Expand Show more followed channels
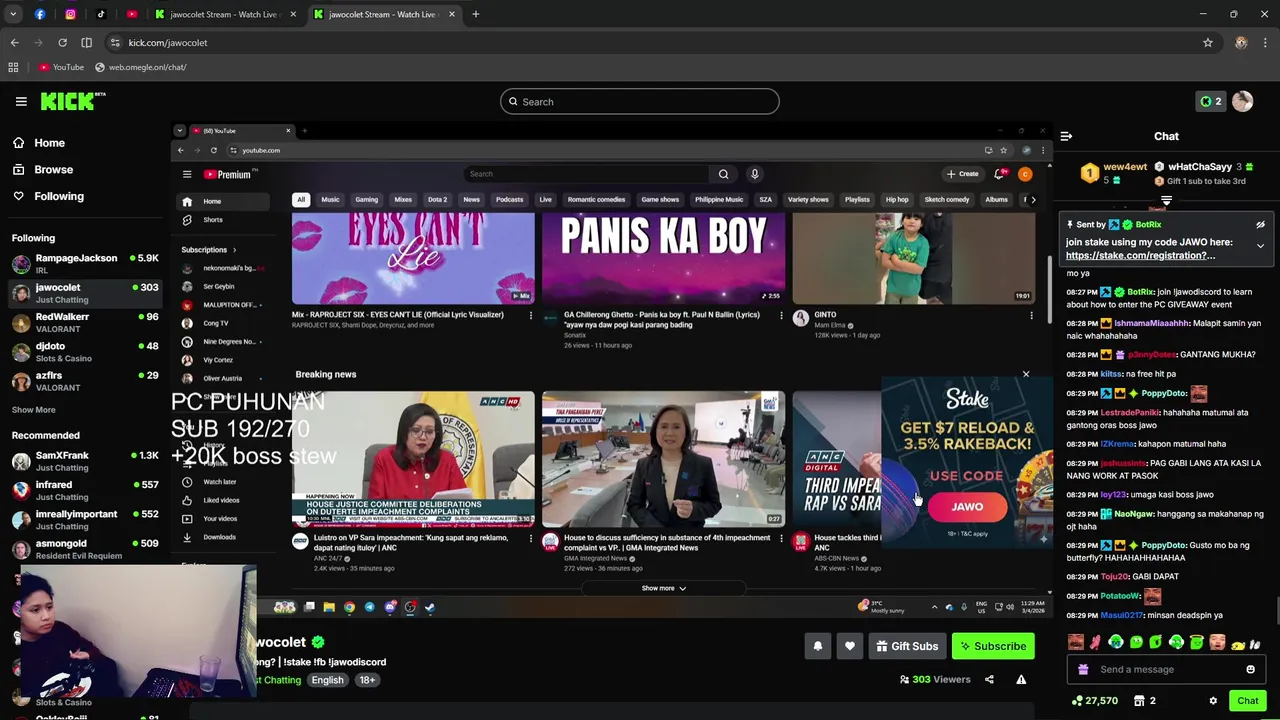Image resolution: width=1280 pixels, height=720 pixels. tap(33, 410)
